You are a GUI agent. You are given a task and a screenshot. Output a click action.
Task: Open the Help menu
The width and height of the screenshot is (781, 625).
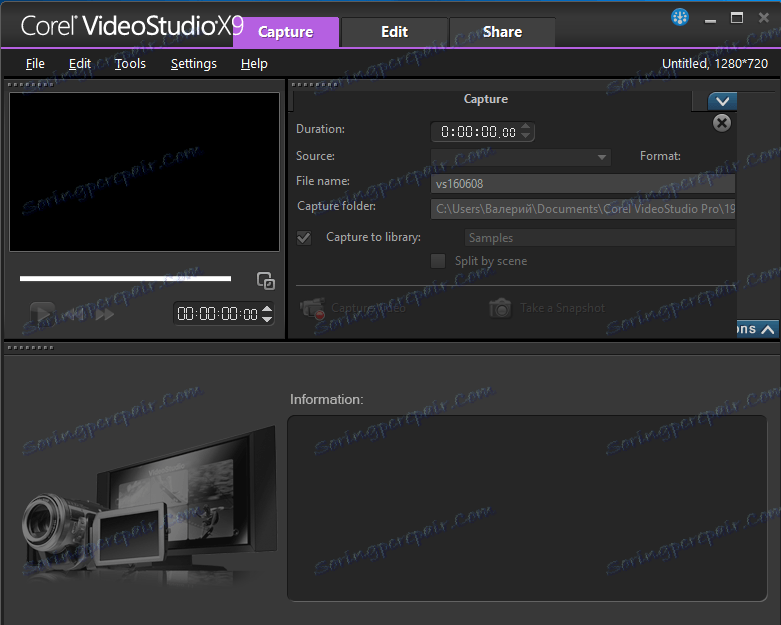254,64
